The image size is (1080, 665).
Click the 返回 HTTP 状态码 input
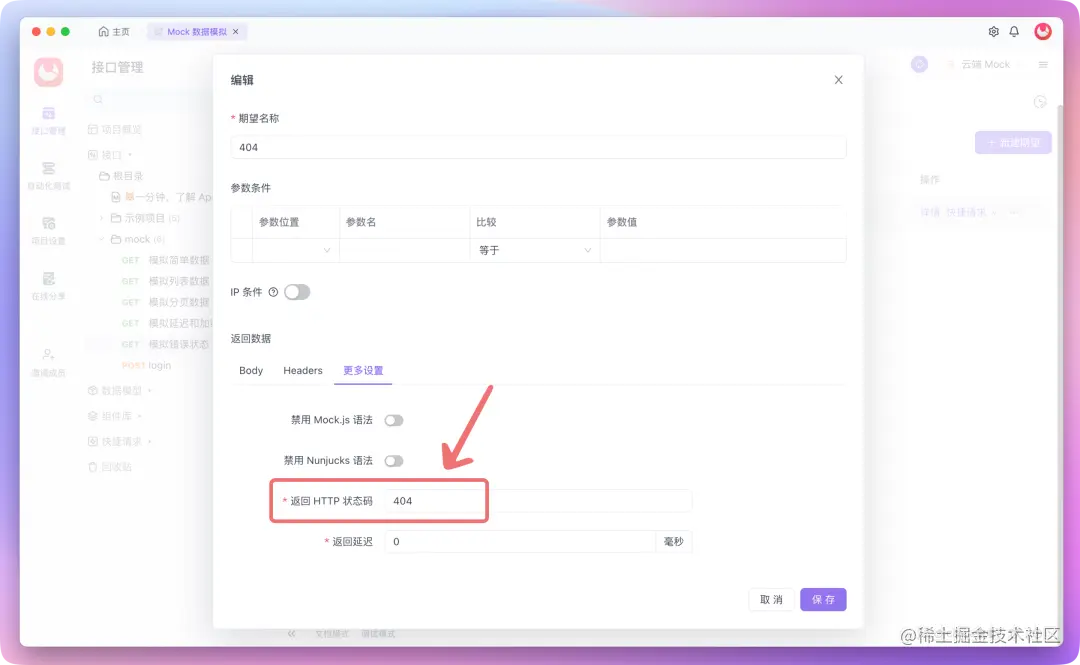click(x=538, y=501)
